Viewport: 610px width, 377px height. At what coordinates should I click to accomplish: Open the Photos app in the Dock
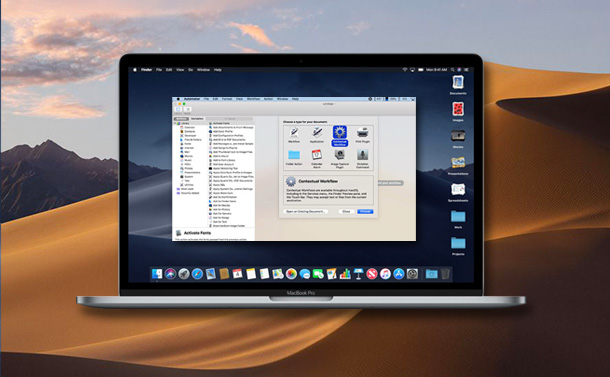pyautogui.click(x=291, y=274)
